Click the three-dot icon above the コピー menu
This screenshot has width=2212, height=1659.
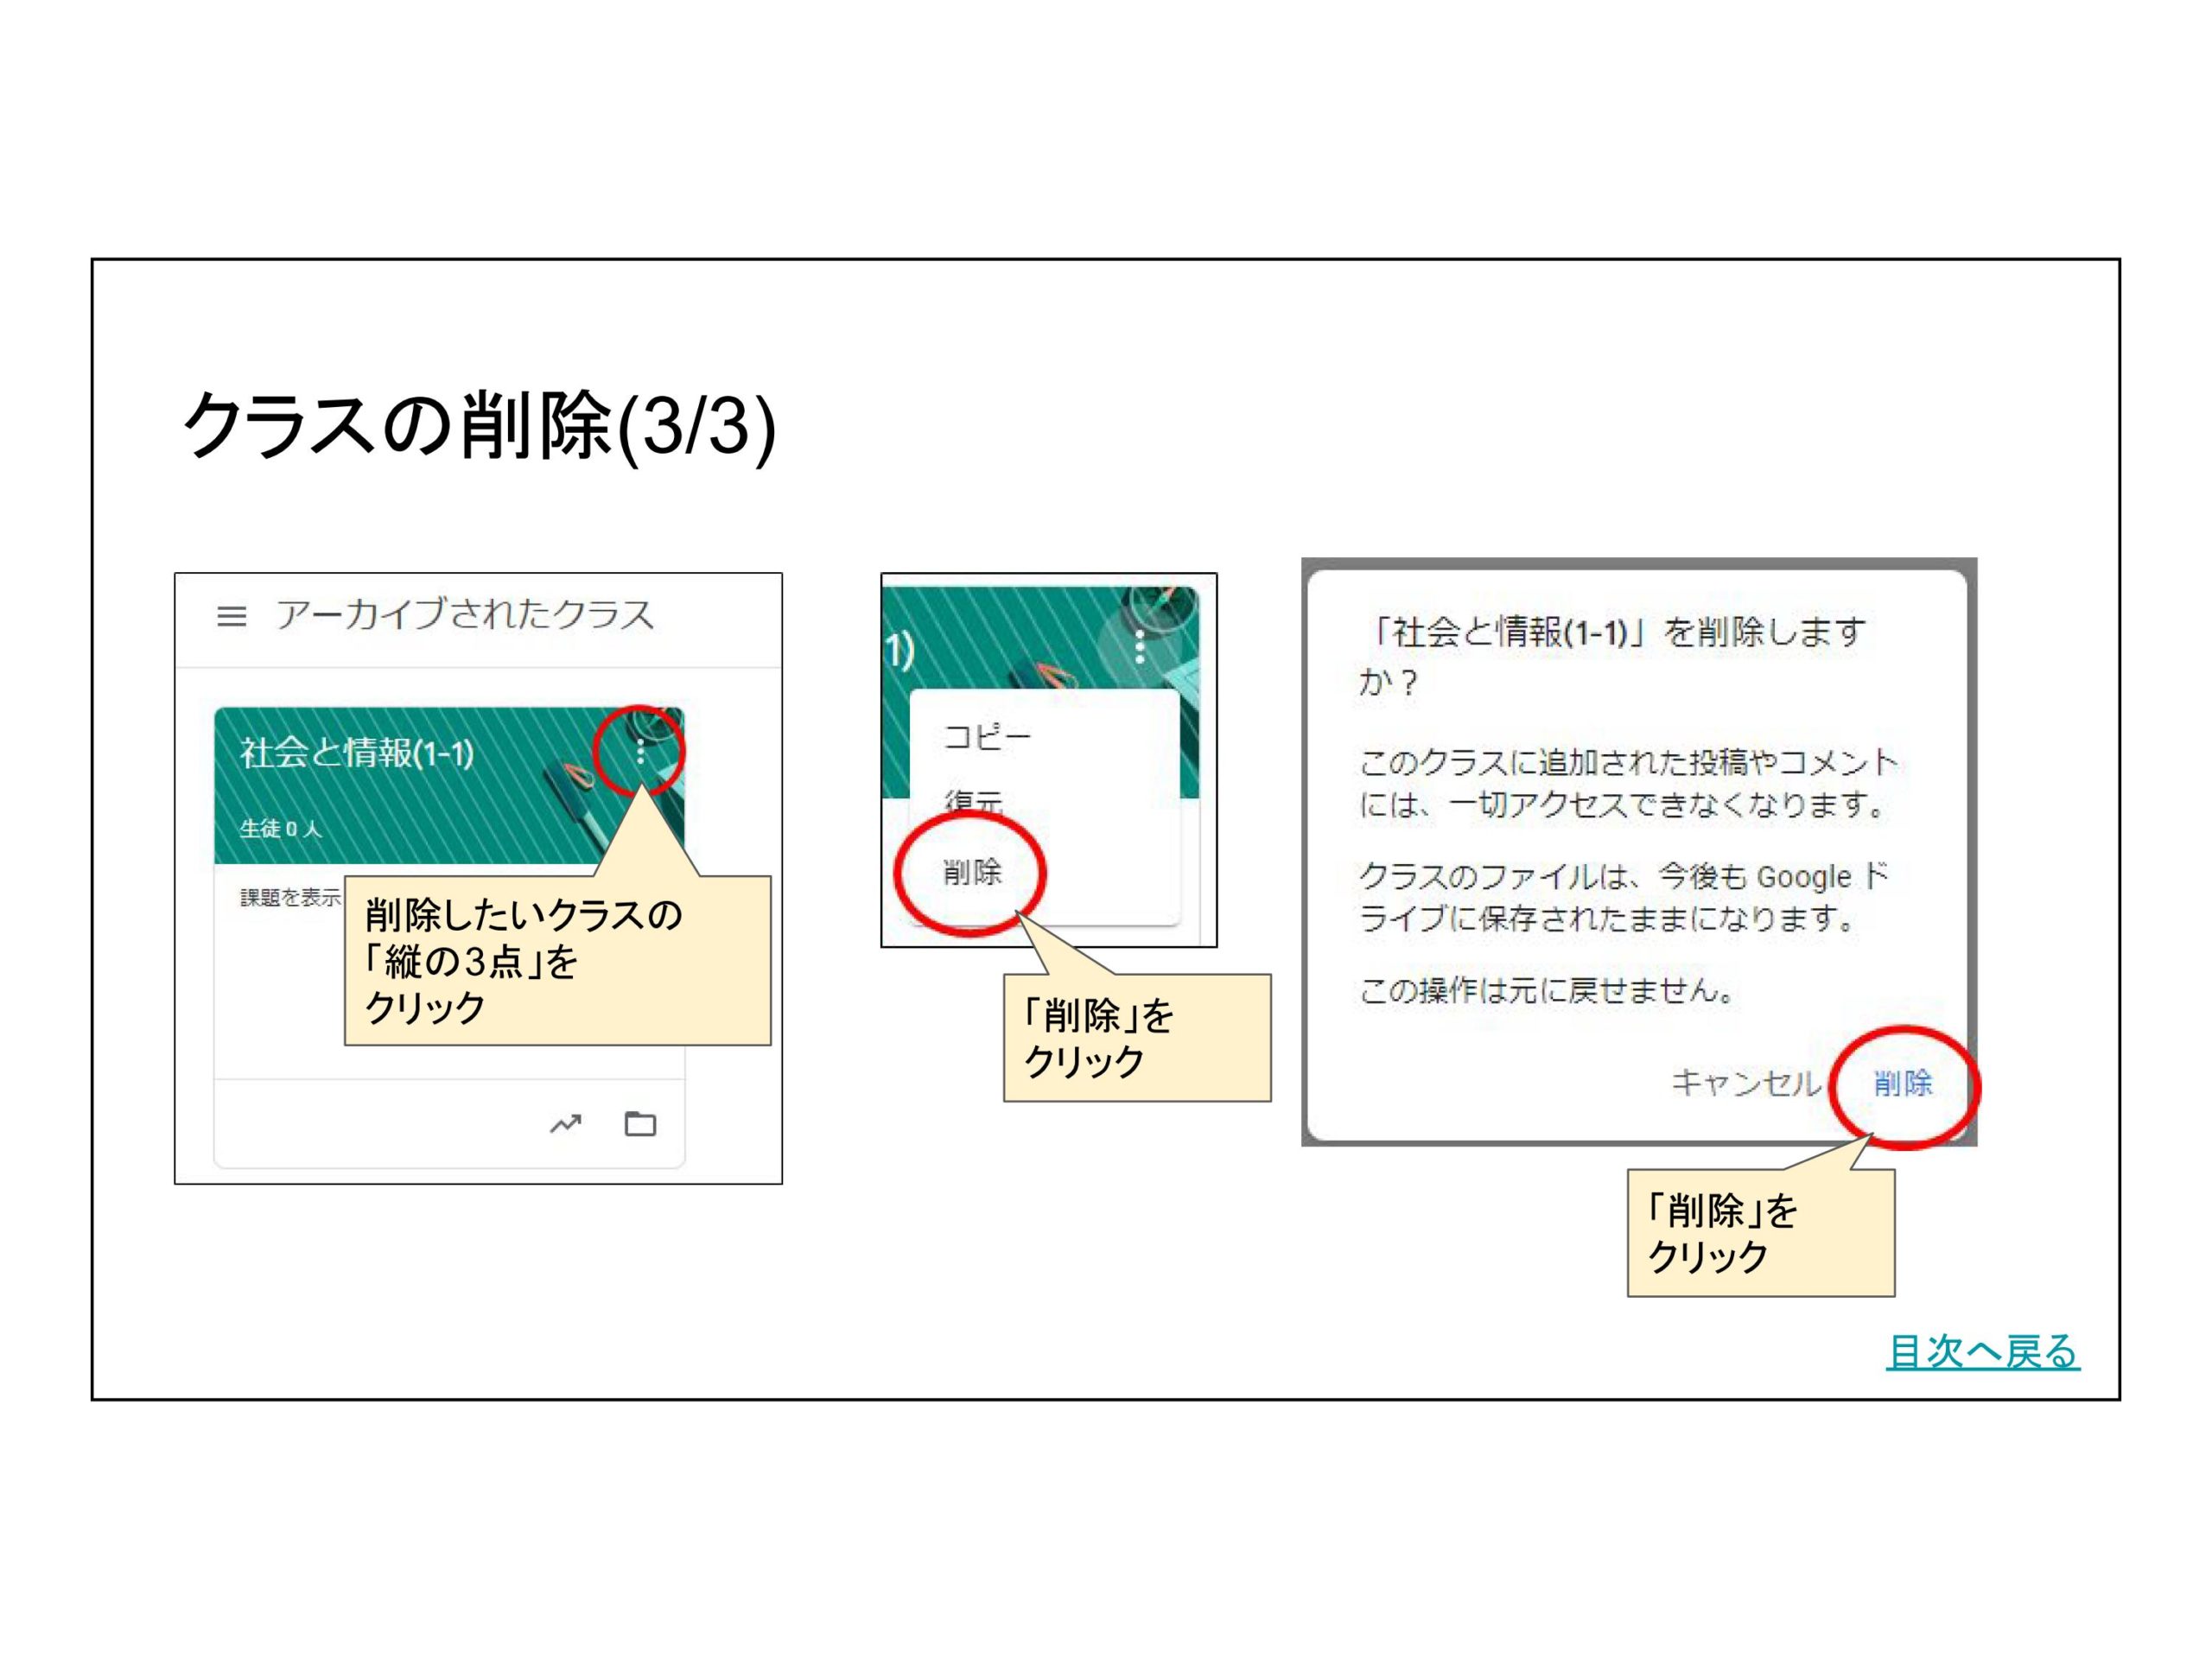(1139, 647)
